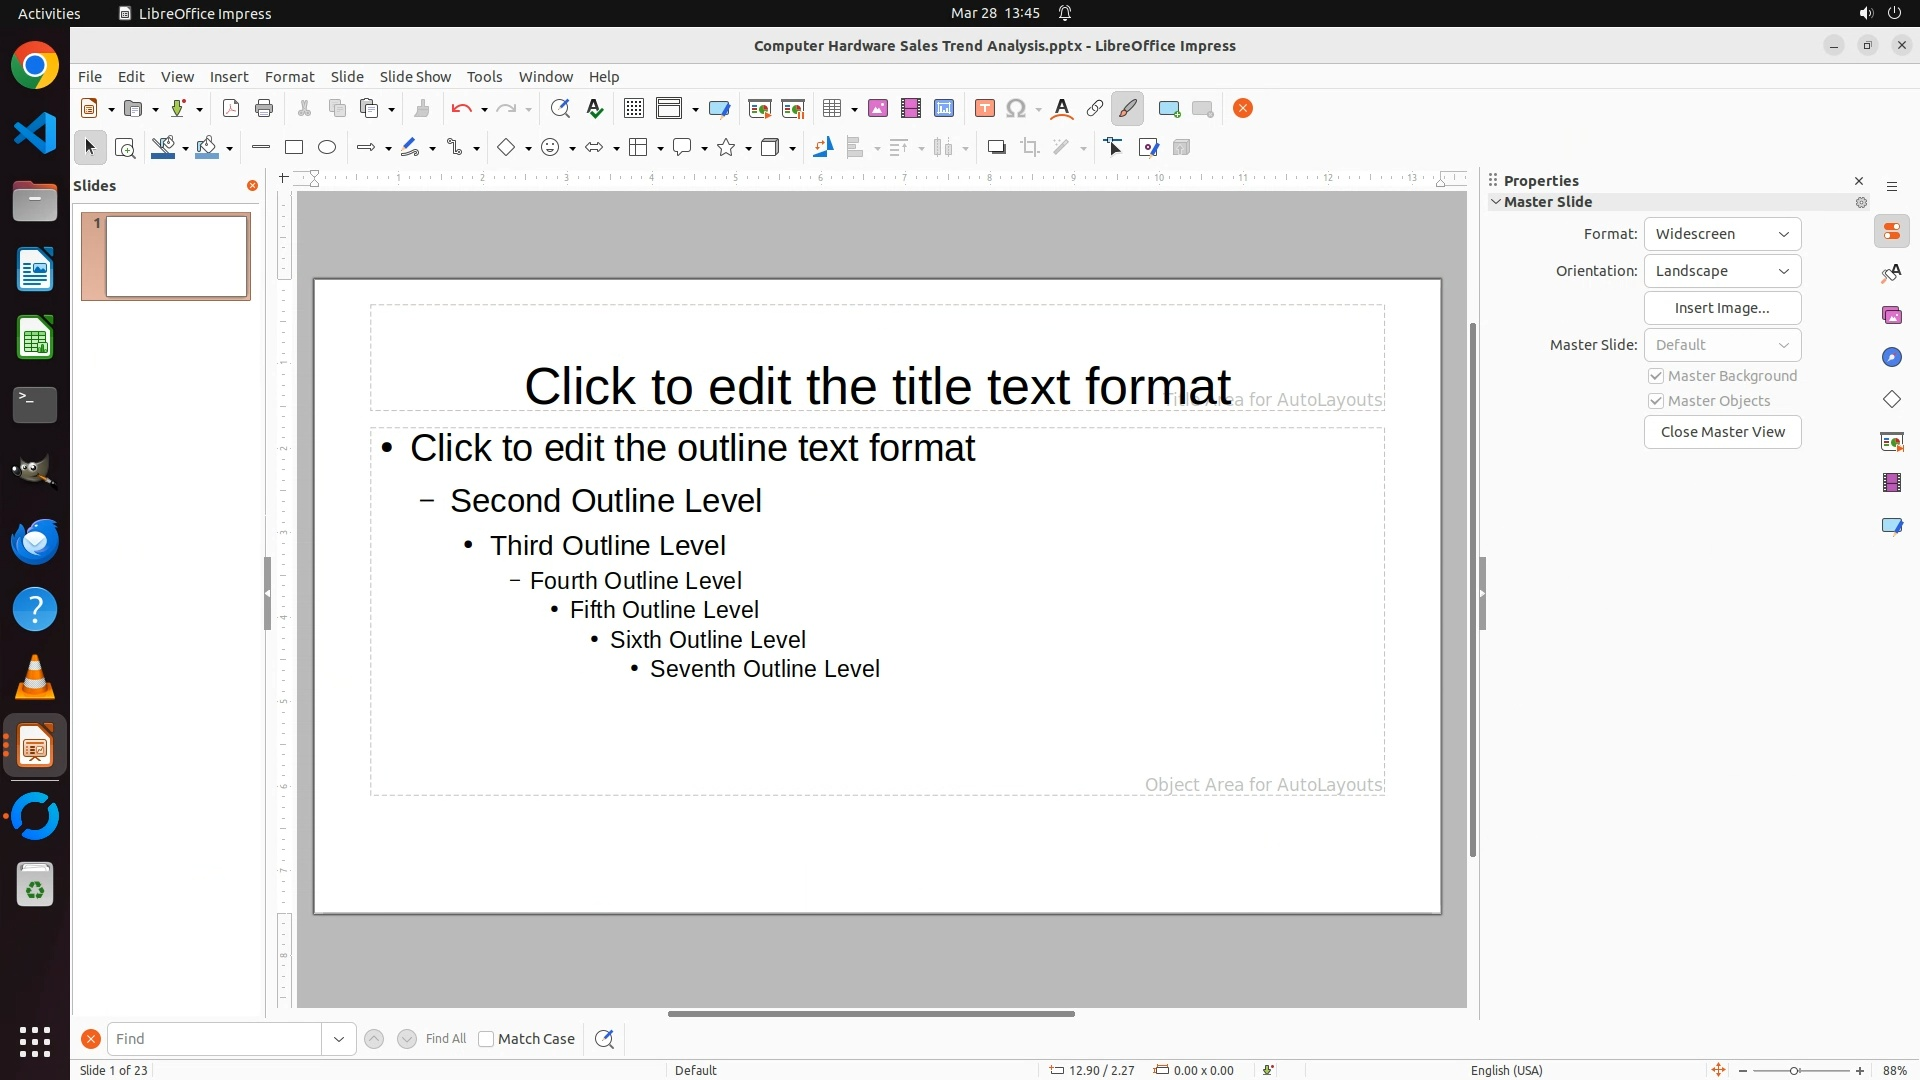Open the Format menu
This screenshot has height=1080, width=1920.
289,77
